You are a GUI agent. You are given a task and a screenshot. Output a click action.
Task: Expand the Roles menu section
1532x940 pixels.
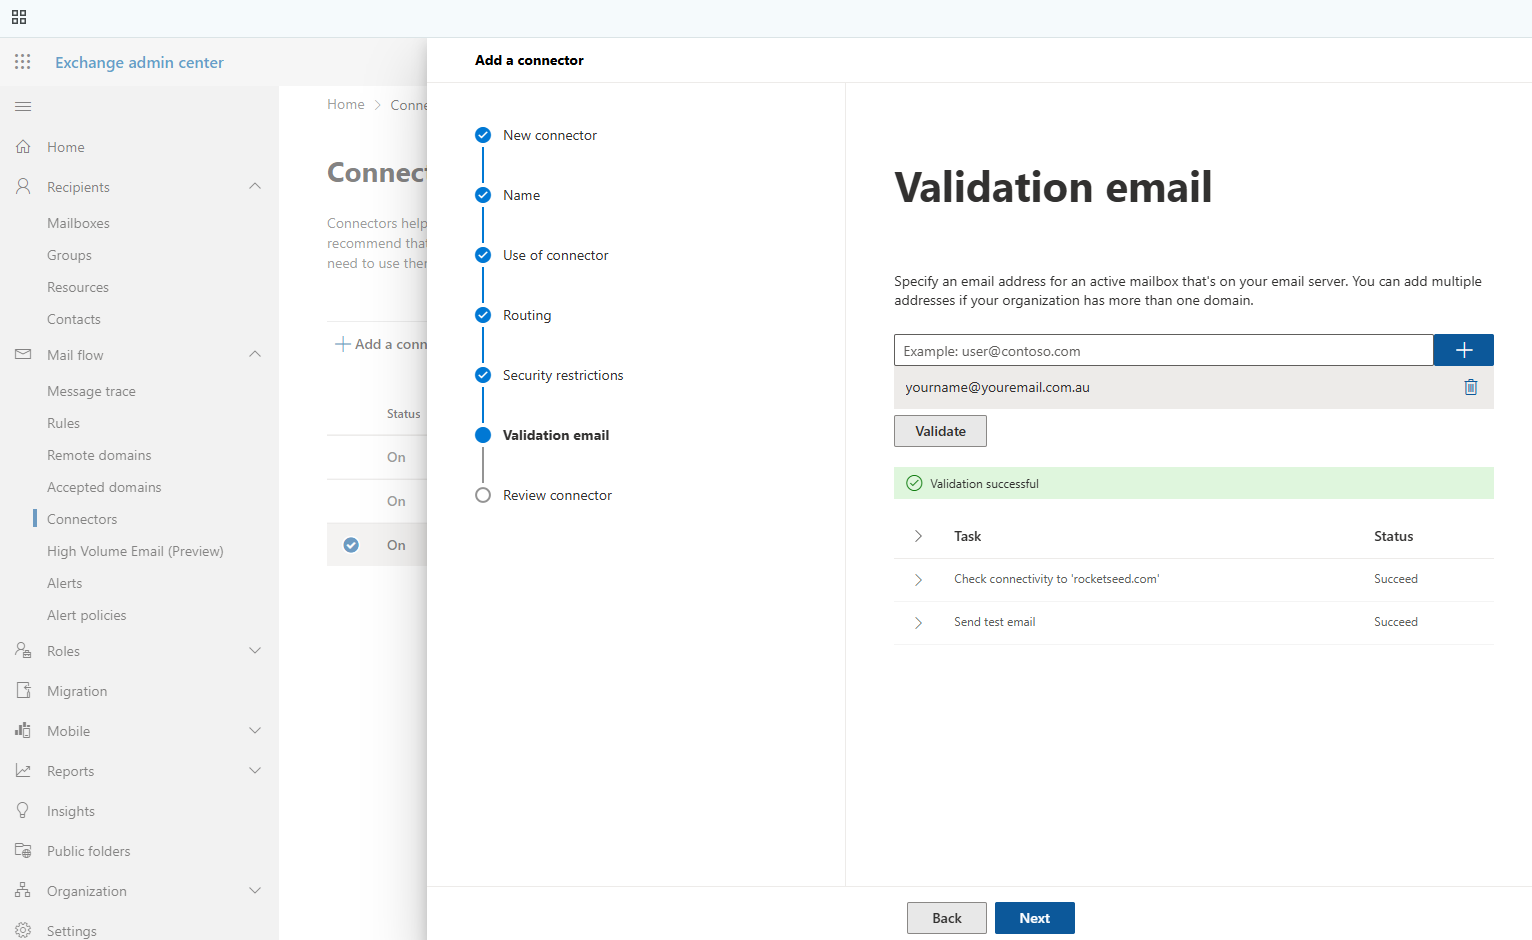(255, 651)
